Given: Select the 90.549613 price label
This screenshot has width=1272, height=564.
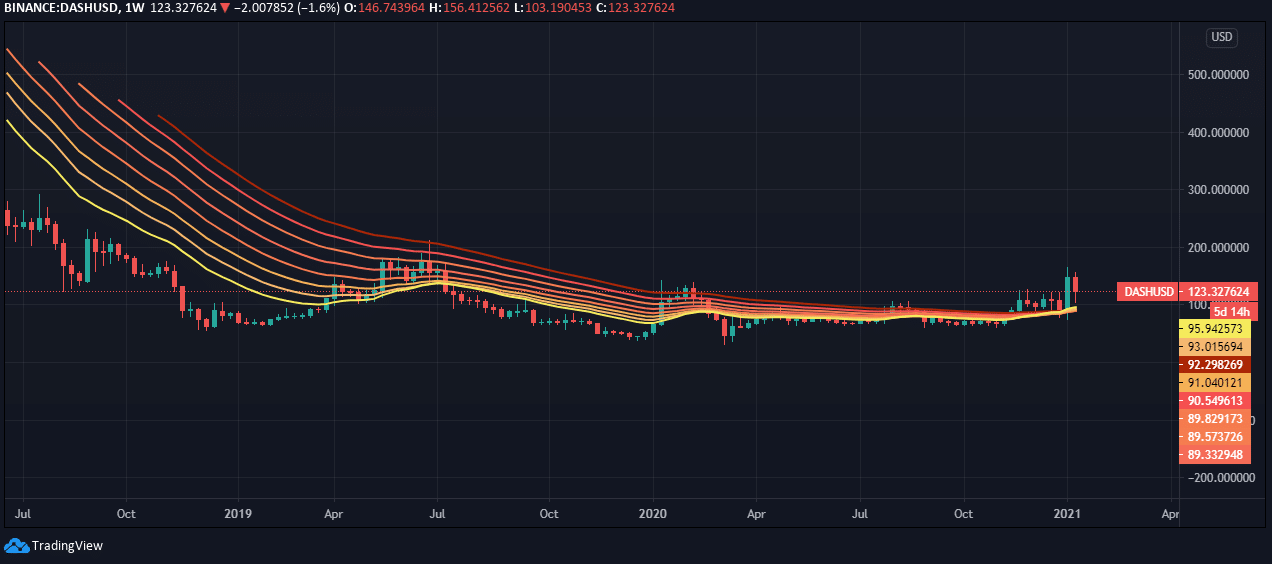Looking at the screenshot, I should (x=1215, y=400).
